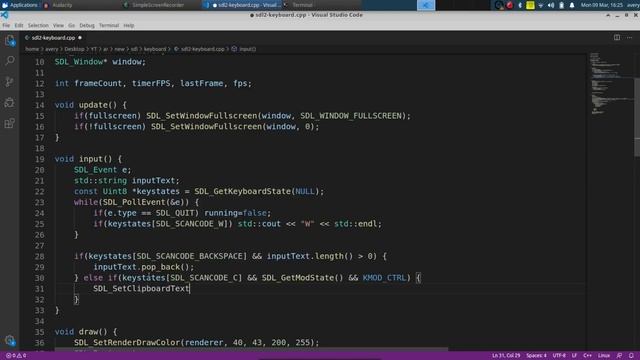Open the File menu
This screenshot has height=360, width=640.
6,25
